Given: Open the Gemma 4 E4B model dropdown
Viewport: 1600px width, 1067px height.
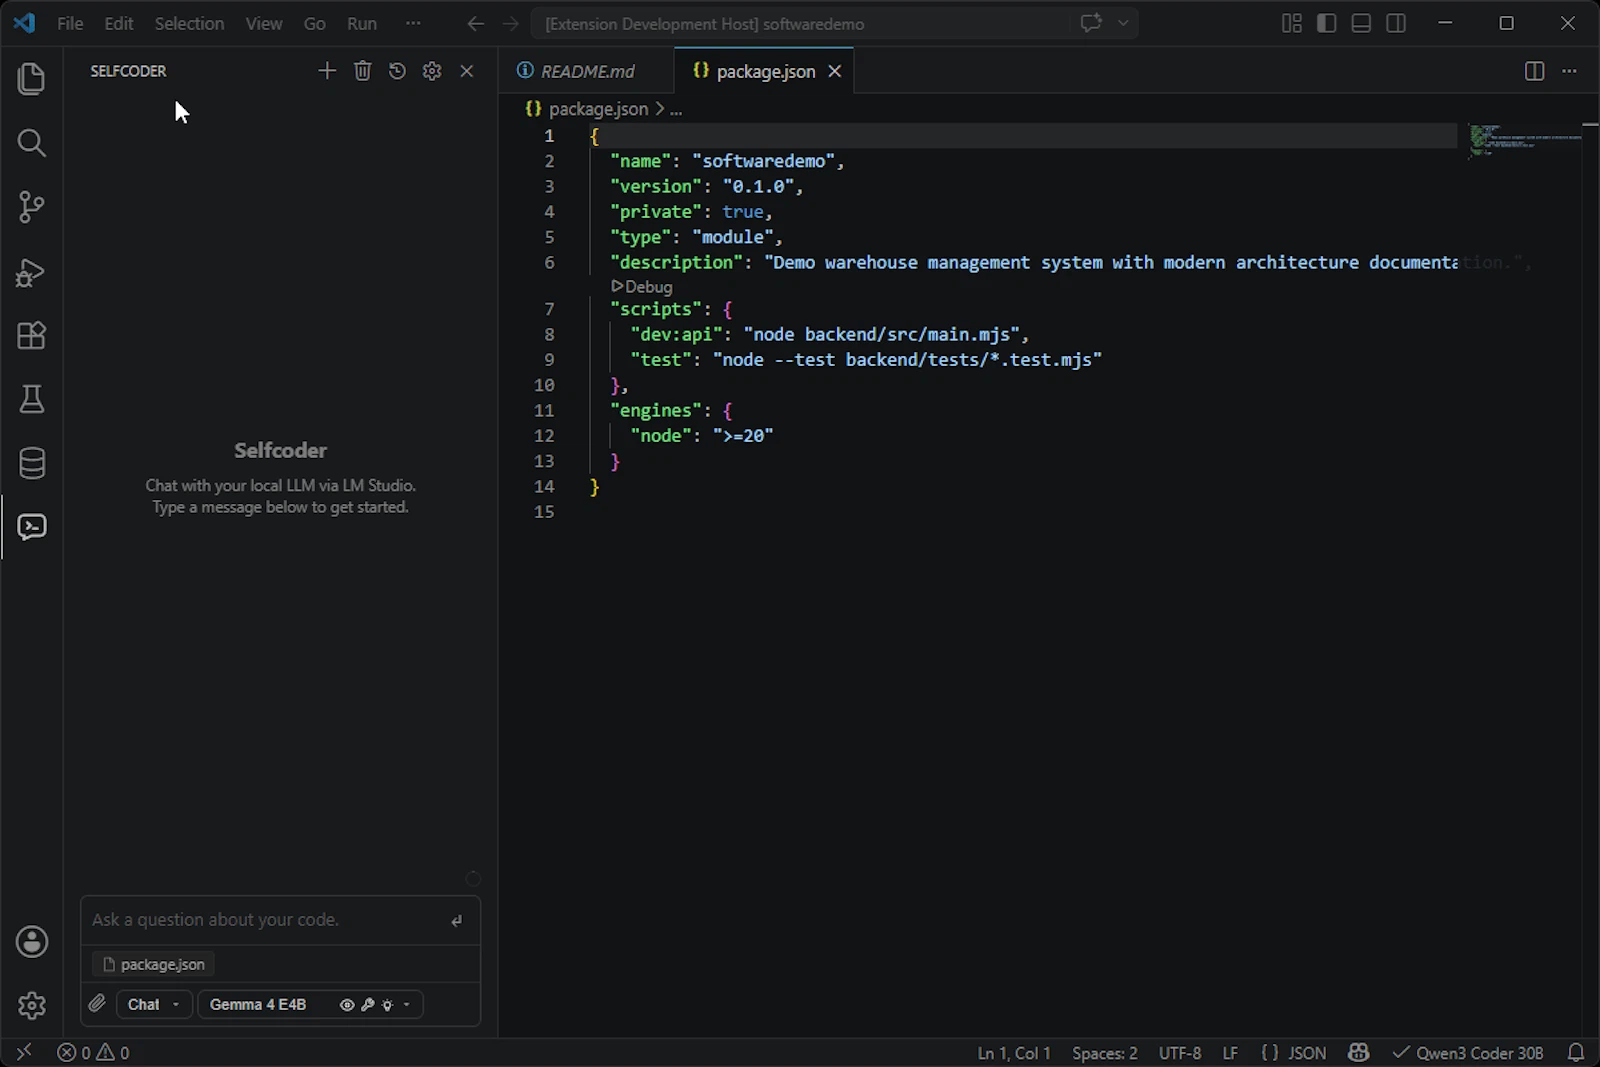Looking at the screenshot, I should pyautogui.click(x=310, y=1004).
